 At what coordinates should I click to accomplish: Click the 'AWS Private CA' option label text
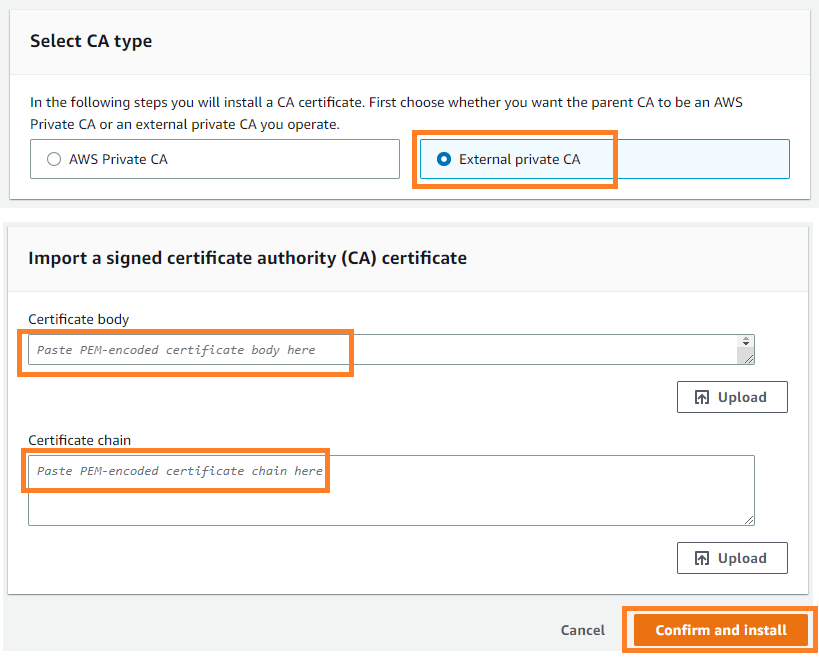(x=118, y=159)
